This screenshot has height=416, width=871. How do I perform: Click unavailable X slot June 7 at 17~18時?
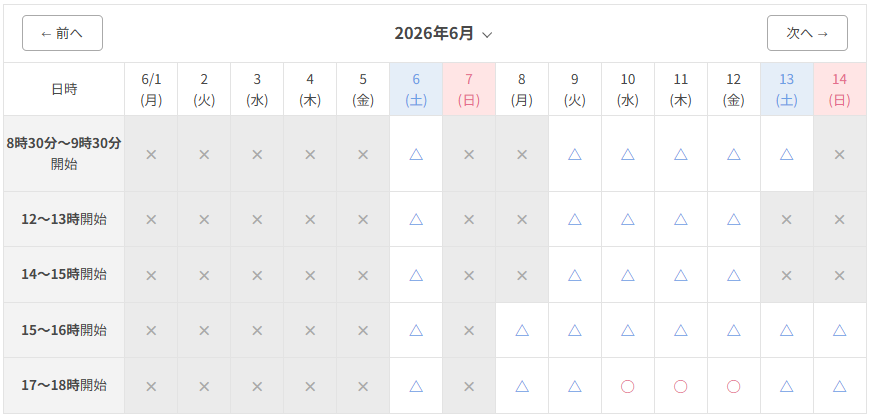469,386
